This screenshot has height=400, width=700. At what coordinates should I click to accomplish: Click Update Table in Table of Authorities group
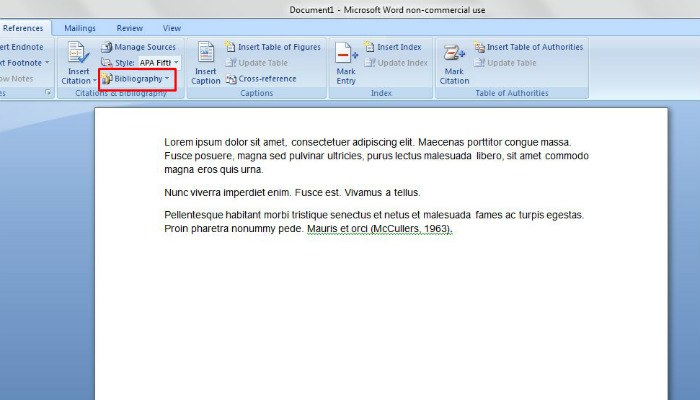505,63
